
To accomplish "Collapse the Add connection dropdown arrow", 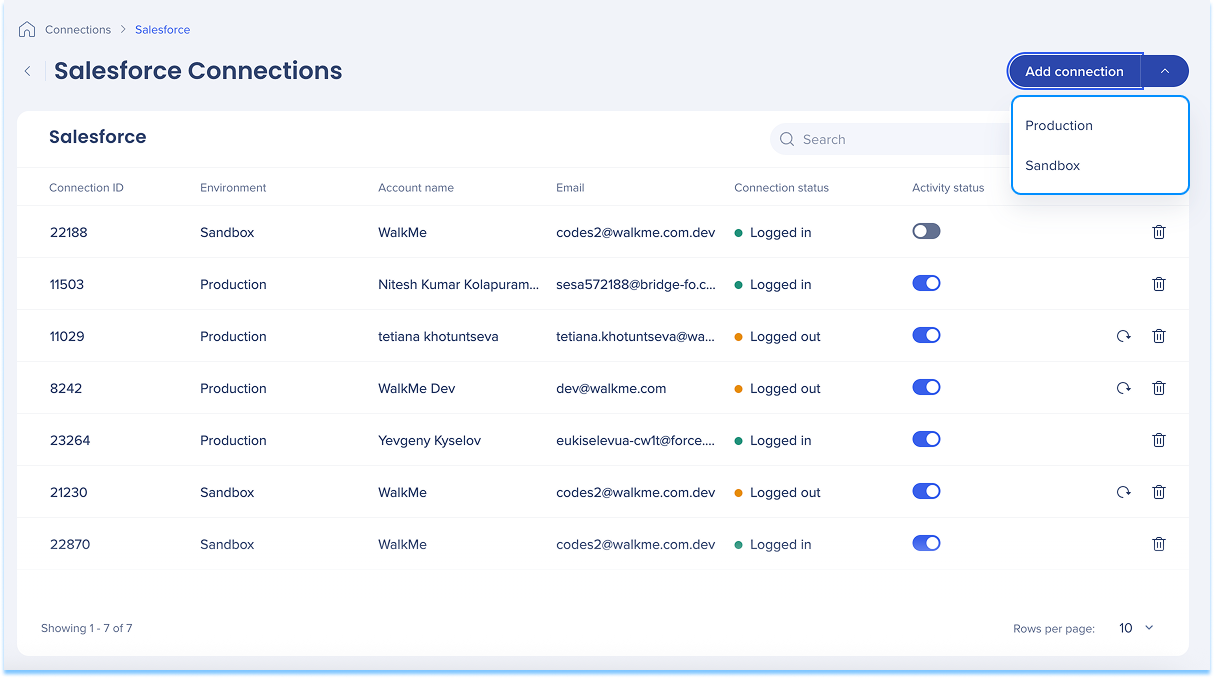I will (x=1165, y=71).
